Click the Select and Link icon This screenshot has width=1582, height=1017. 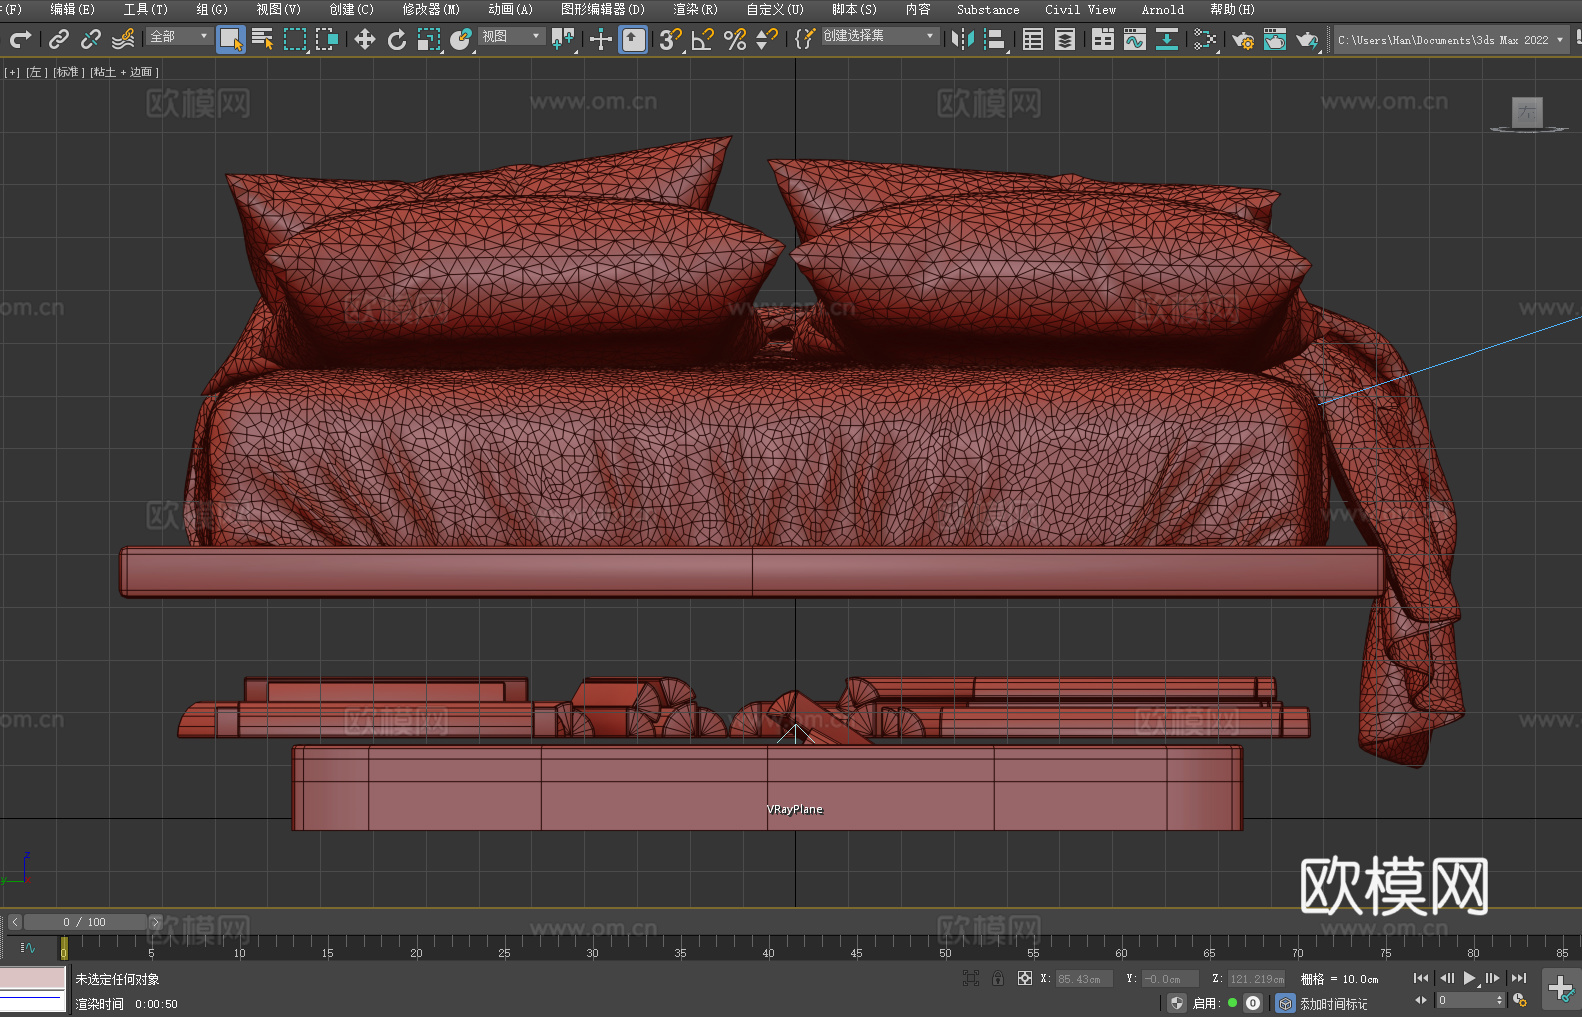click(x=59, y=39)
